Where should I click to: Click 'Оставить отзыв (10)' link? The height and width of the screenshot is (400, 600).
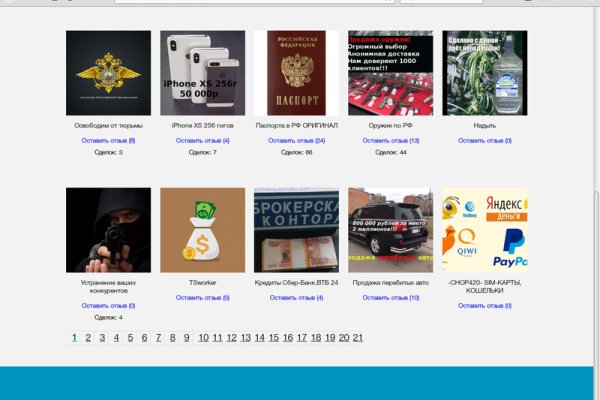pos(391,297)
